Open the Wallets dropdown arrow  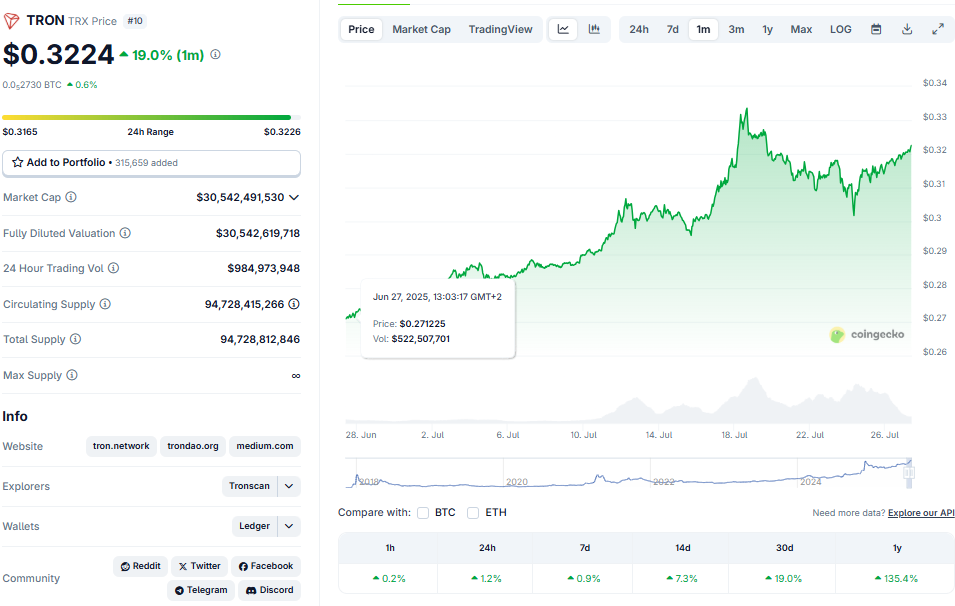[x=289, y=526]
